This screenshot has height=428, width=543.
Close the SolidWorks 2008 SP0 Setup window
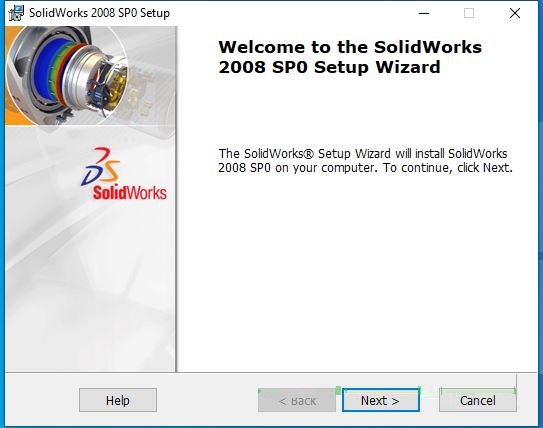pyautogui.click(x=515, y=13)
